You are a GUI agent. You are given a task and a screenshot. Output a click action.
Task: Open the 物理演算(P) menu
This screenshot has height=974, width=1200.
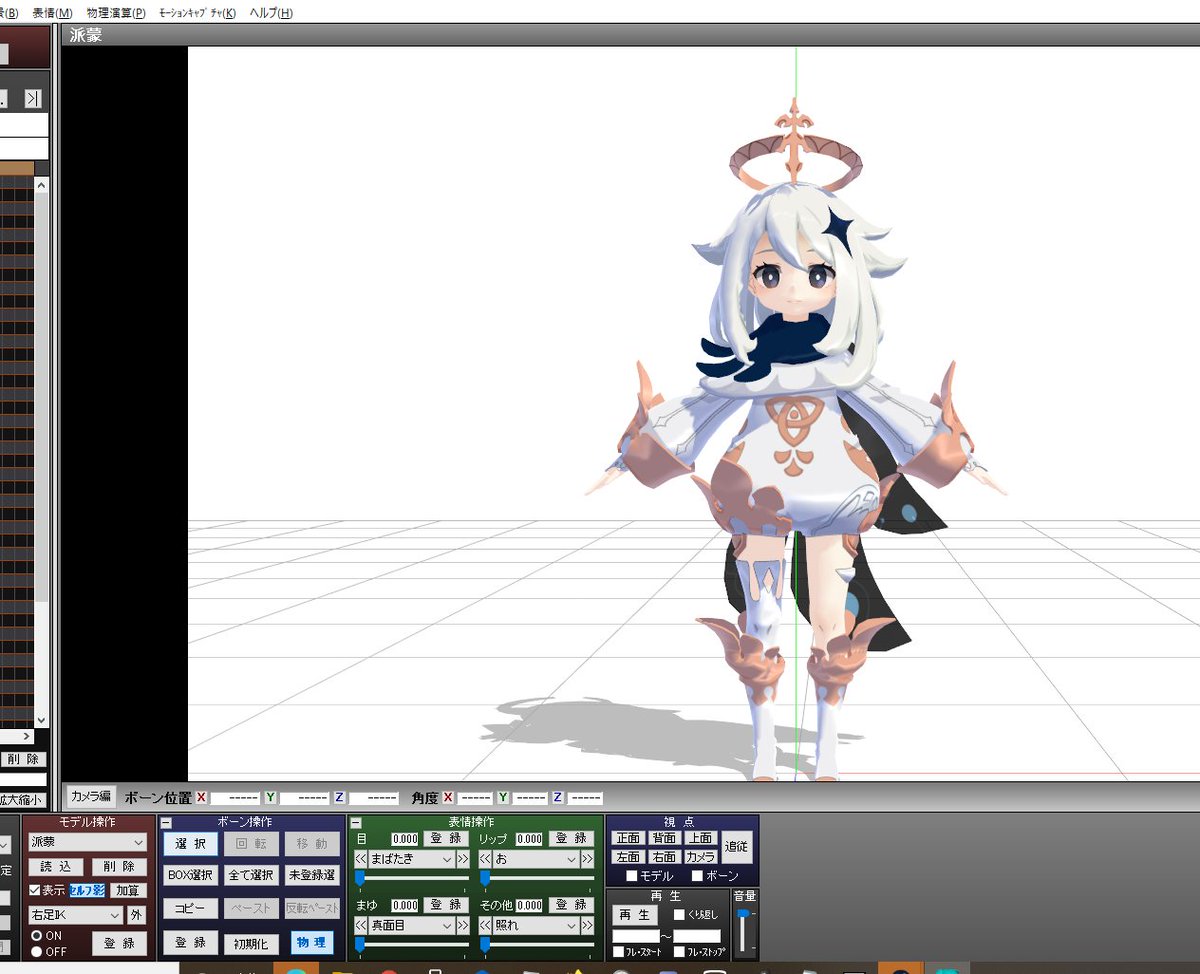(x=115, y=13)
